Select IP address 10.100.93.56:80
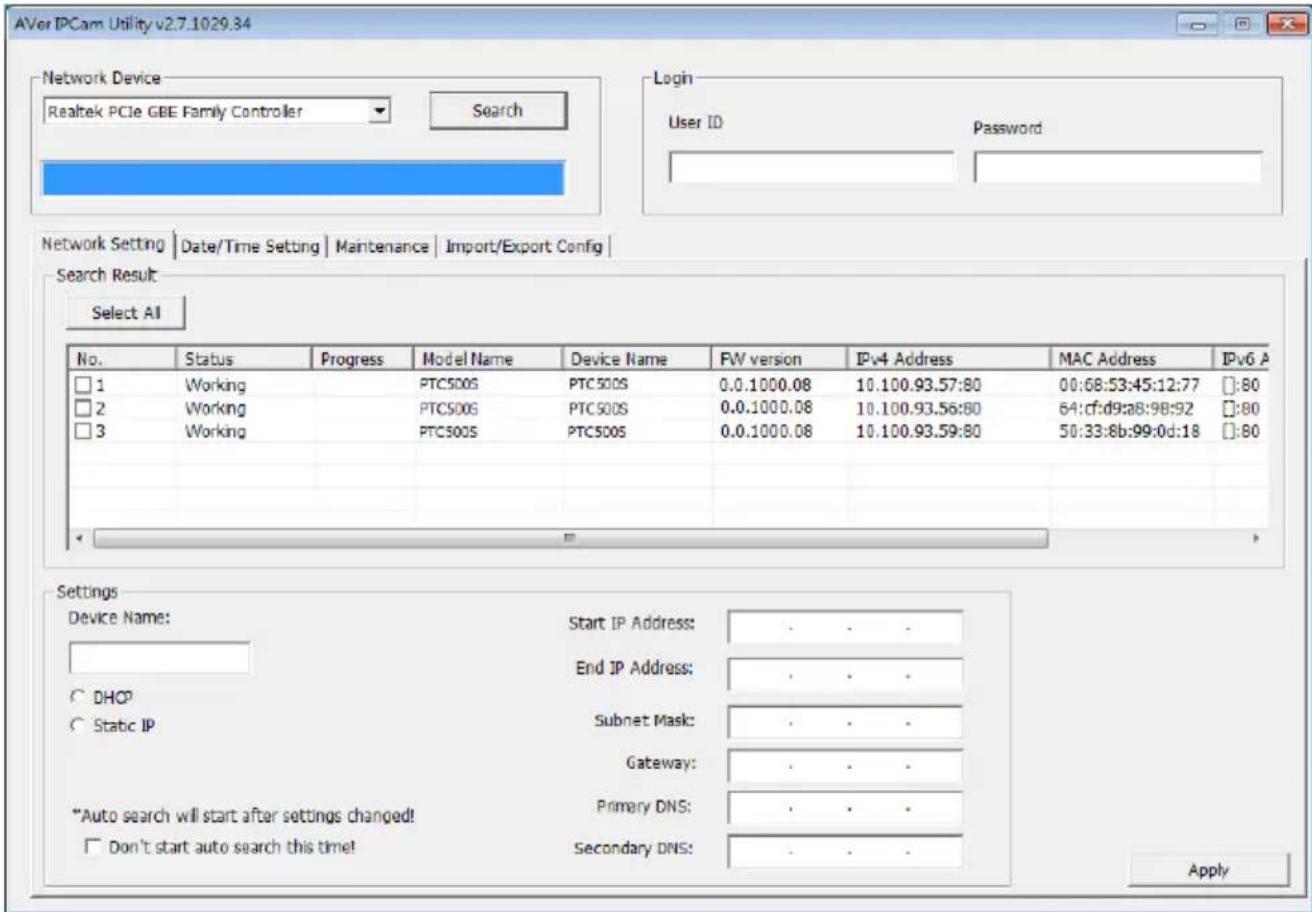The width and height of the screenshot is (1312, 912). 919,407
